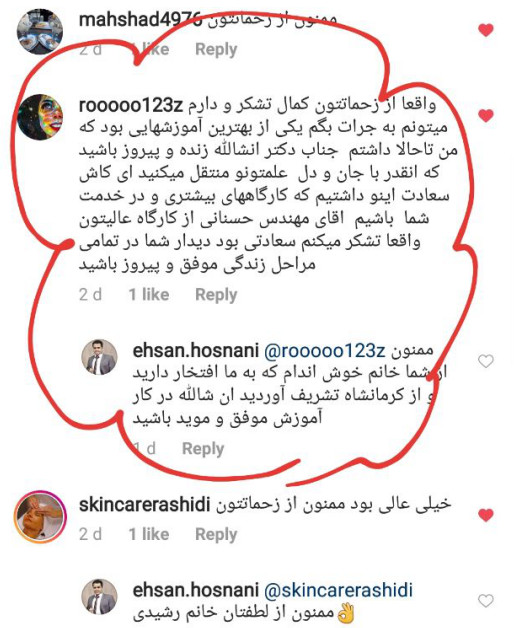Open the skincarerashidi username
This screenshot has width=514, height=628.
click(145, 505)
